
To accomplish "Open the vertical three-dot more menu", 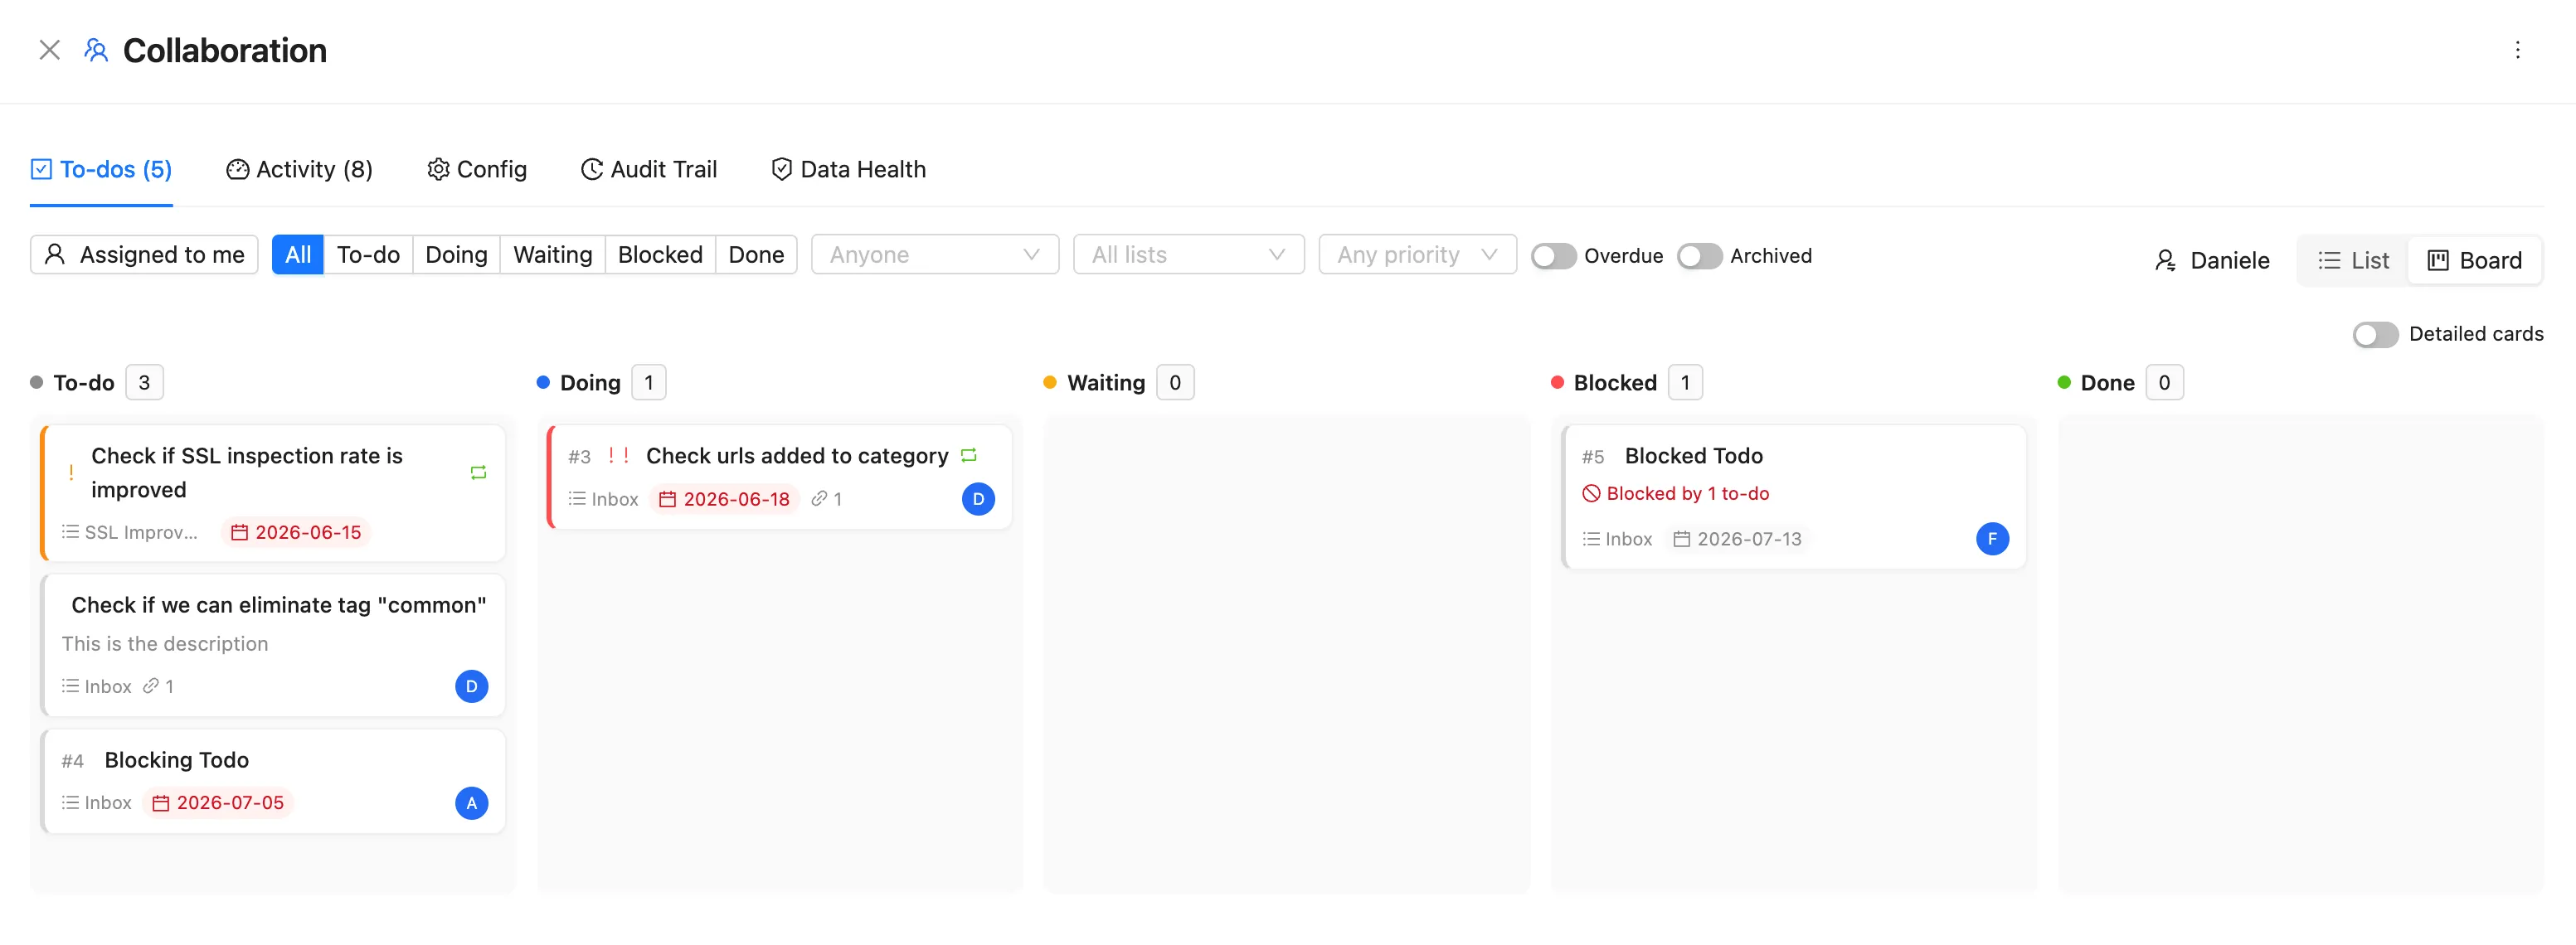I will [x=2517, y=50].
